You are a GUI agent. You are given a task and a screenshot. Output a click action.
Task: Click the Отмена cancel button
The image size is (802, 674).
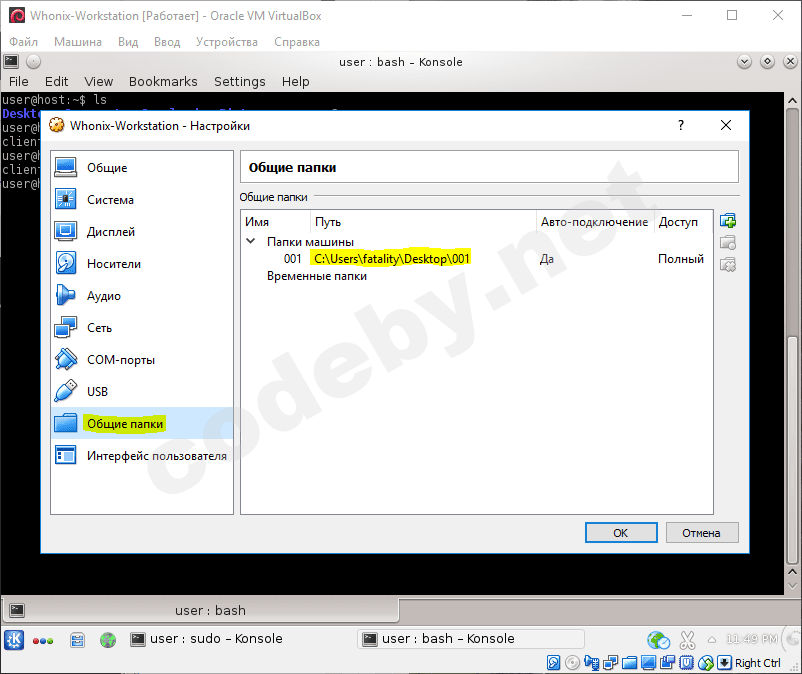(x=702, y=533)
